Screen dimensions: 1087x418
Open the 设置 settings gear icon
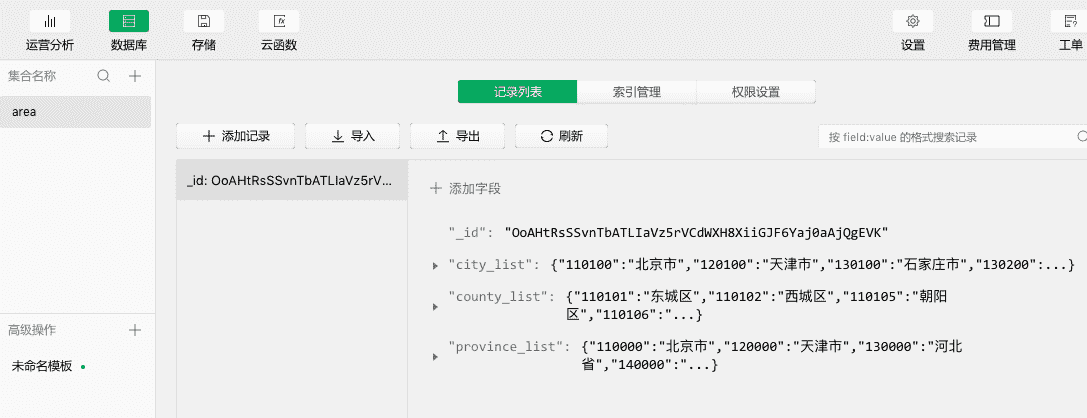(913, 21)
